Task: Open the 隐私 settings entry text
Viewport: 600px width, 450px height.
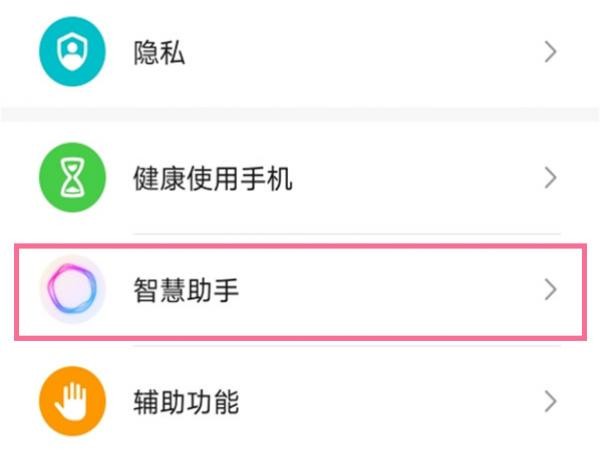Action: pyautogui.click(x=159, y=52)
